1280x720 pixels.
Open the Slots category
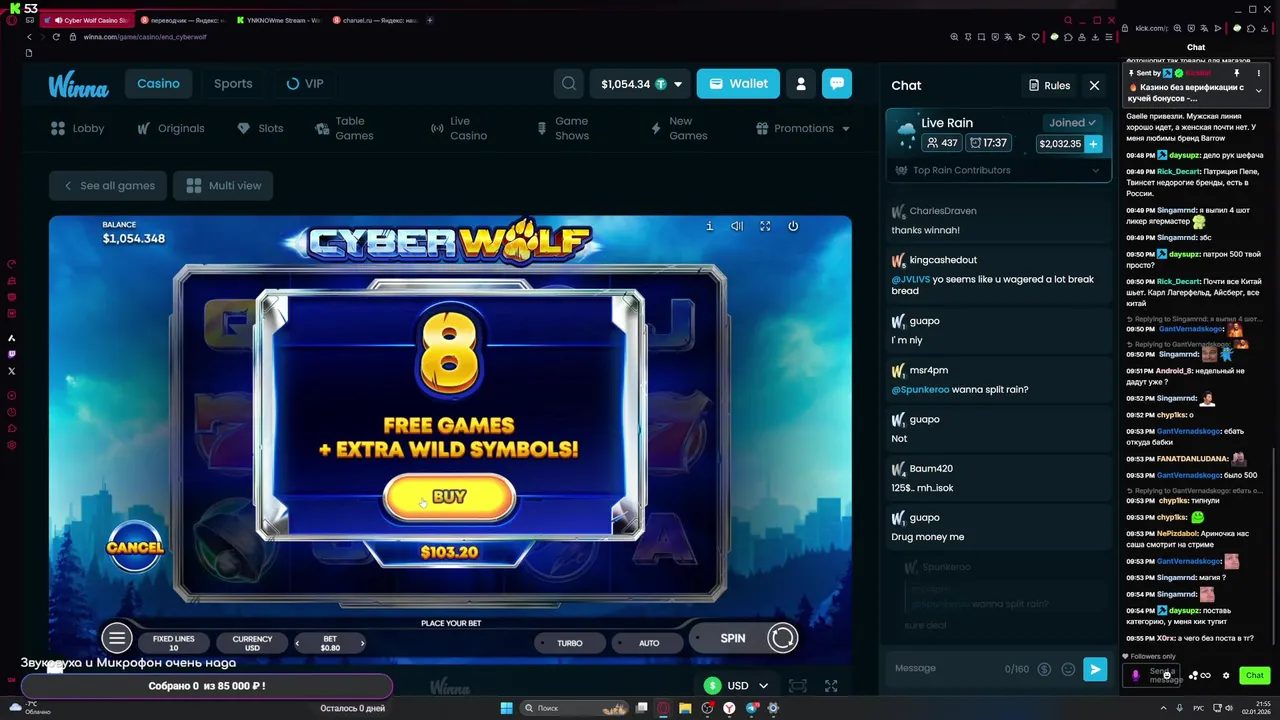pos(260,128)
